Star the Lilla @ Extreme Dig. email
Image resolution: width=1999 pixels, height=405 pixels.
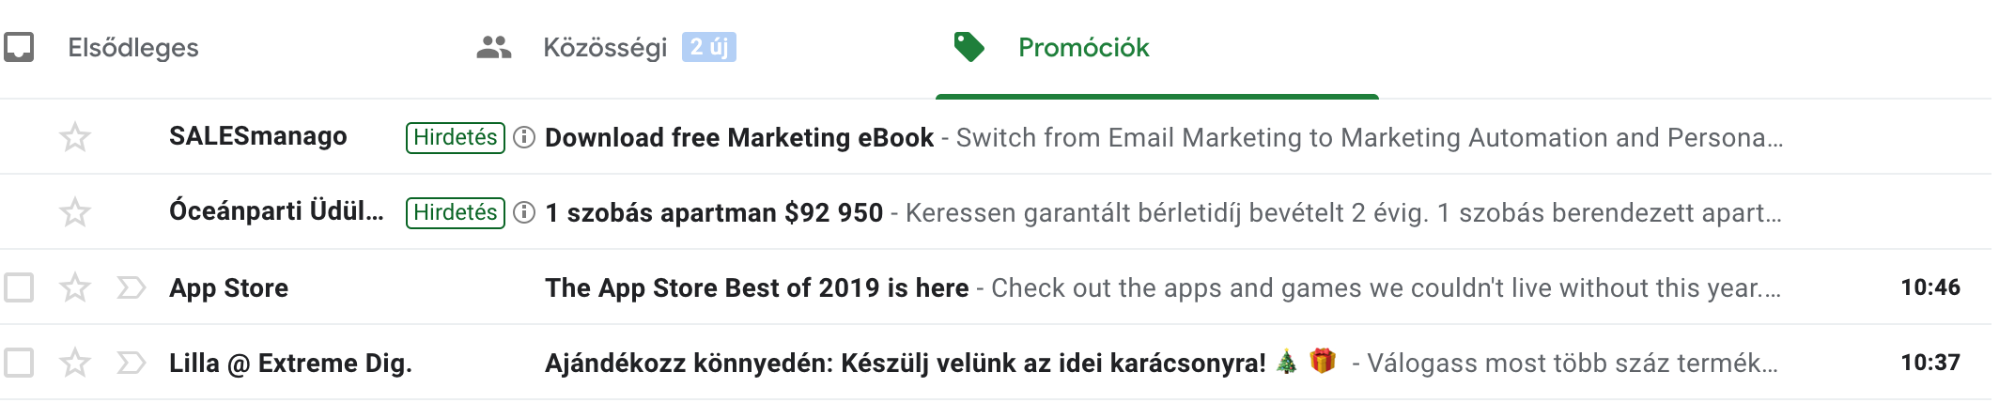(75, 363)
